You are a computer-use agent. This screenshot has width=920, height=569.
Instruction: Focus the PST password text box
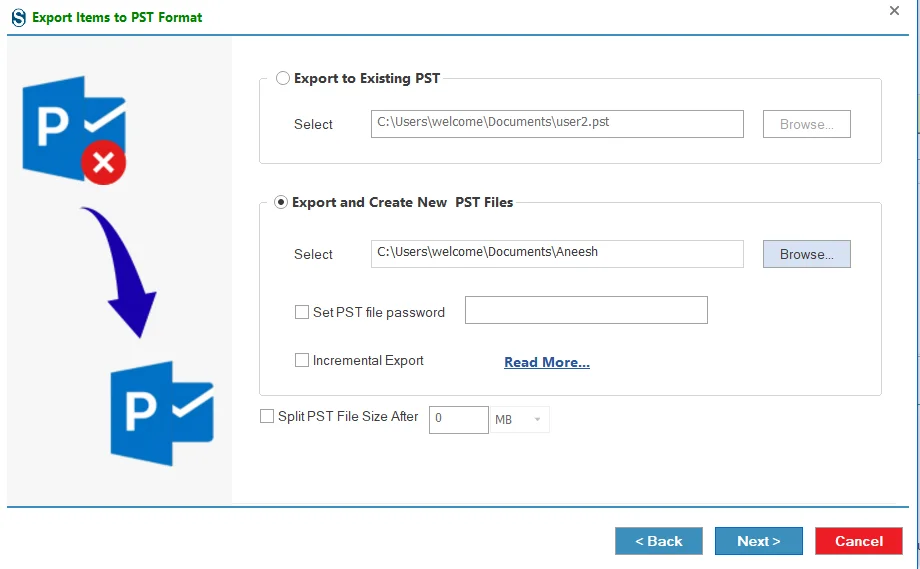586,310
